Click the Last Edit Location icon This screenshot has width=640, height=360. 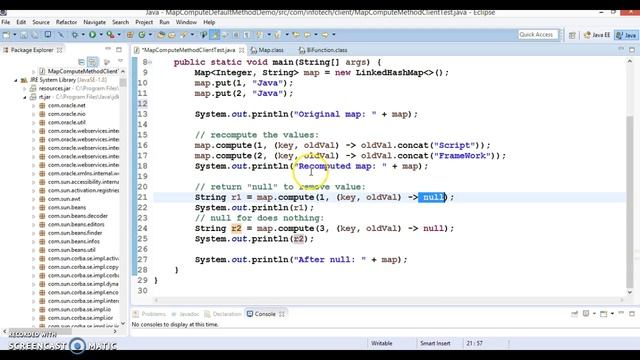point(296,35)
